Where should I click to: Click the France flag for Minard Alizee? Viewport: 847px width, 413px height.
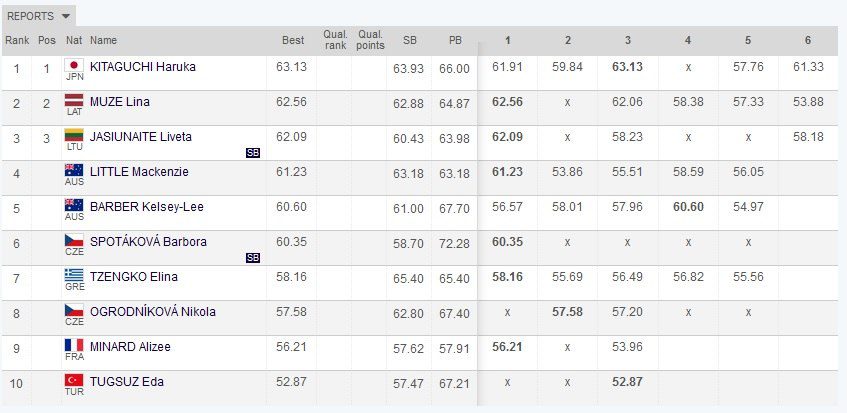74,345
